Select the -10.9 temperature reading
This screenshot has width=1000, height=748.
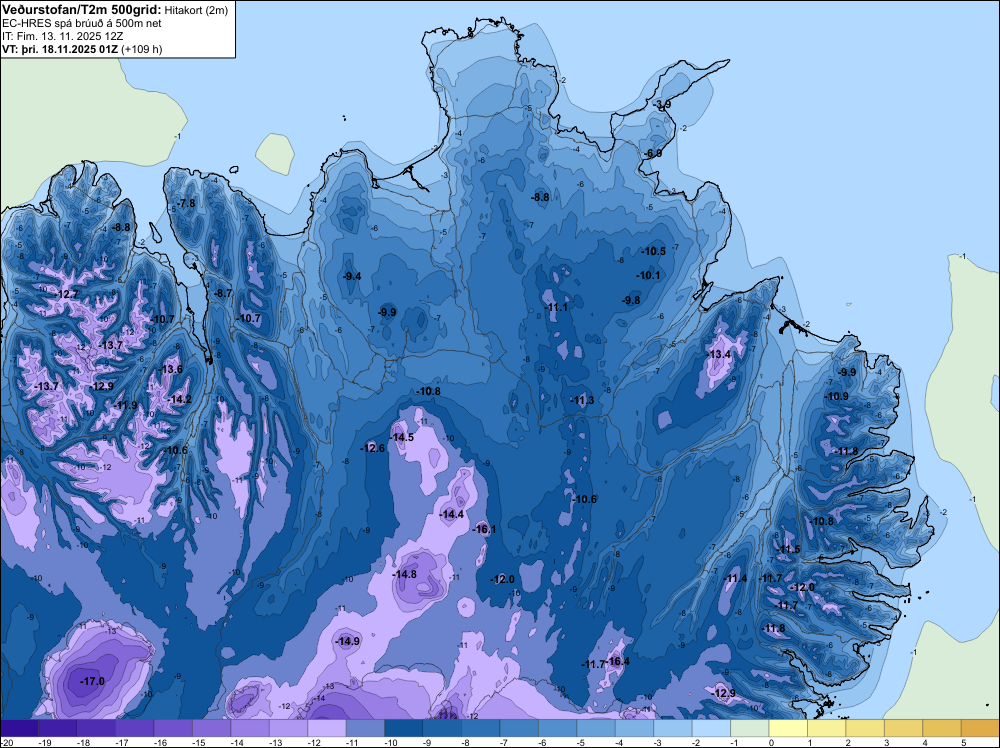pos(836,396)
